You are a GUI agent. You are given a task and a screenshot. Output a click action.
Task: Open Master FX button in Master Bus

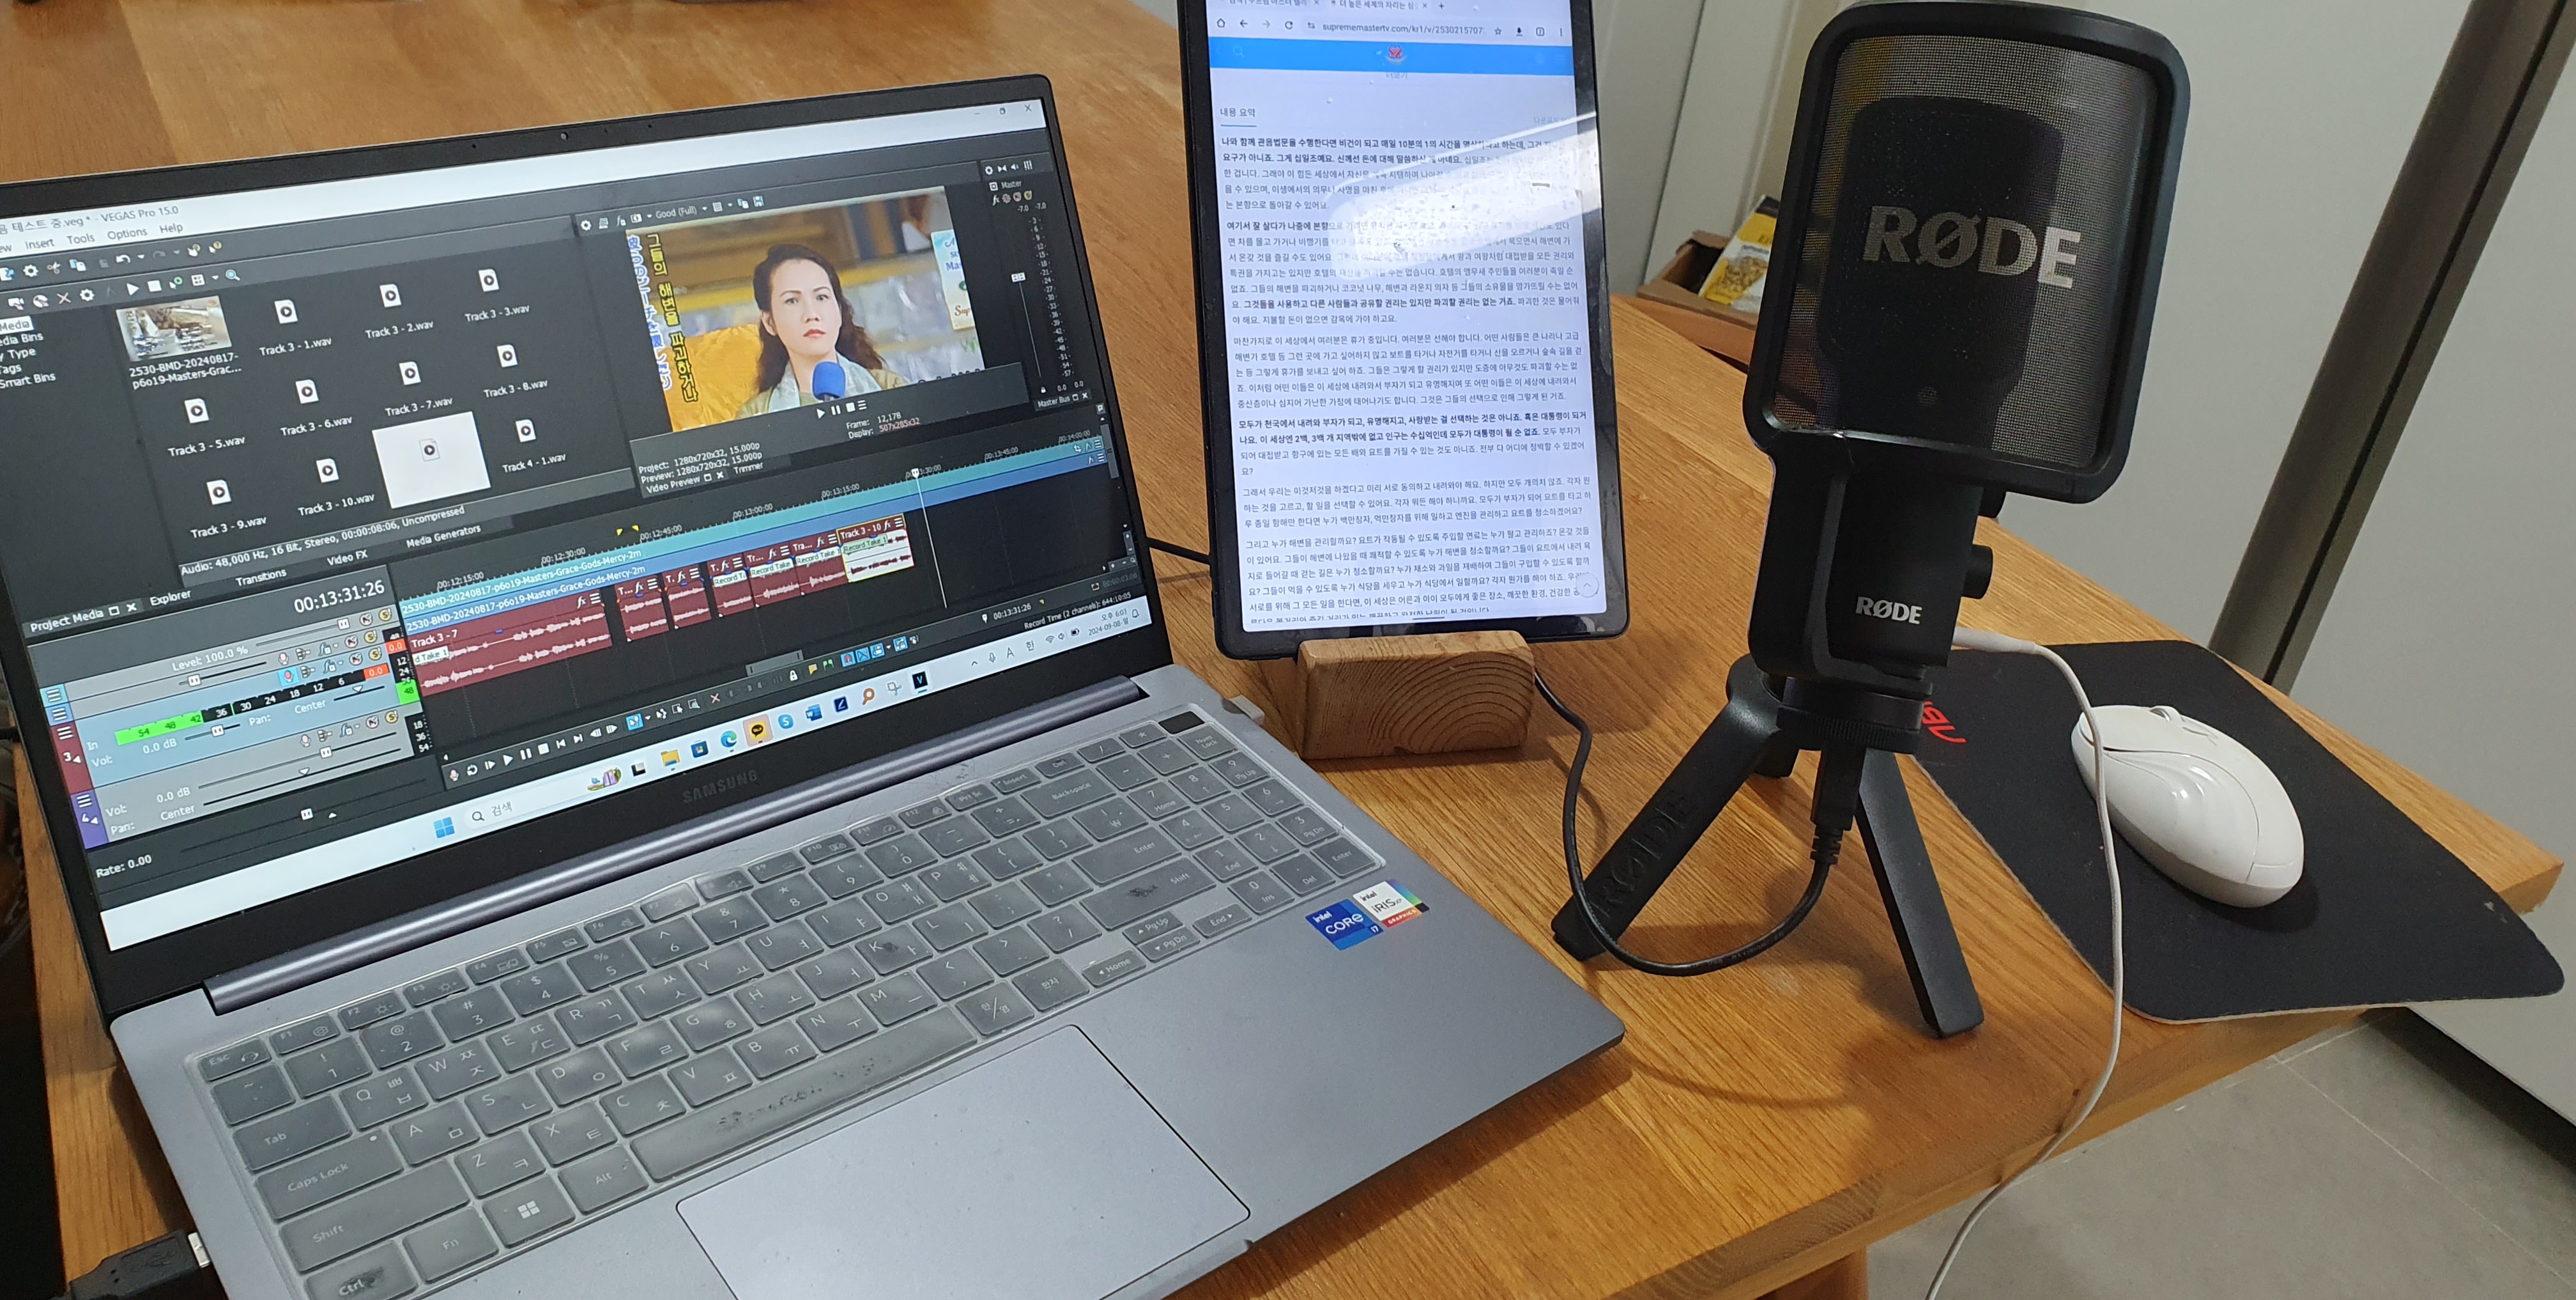996,200
